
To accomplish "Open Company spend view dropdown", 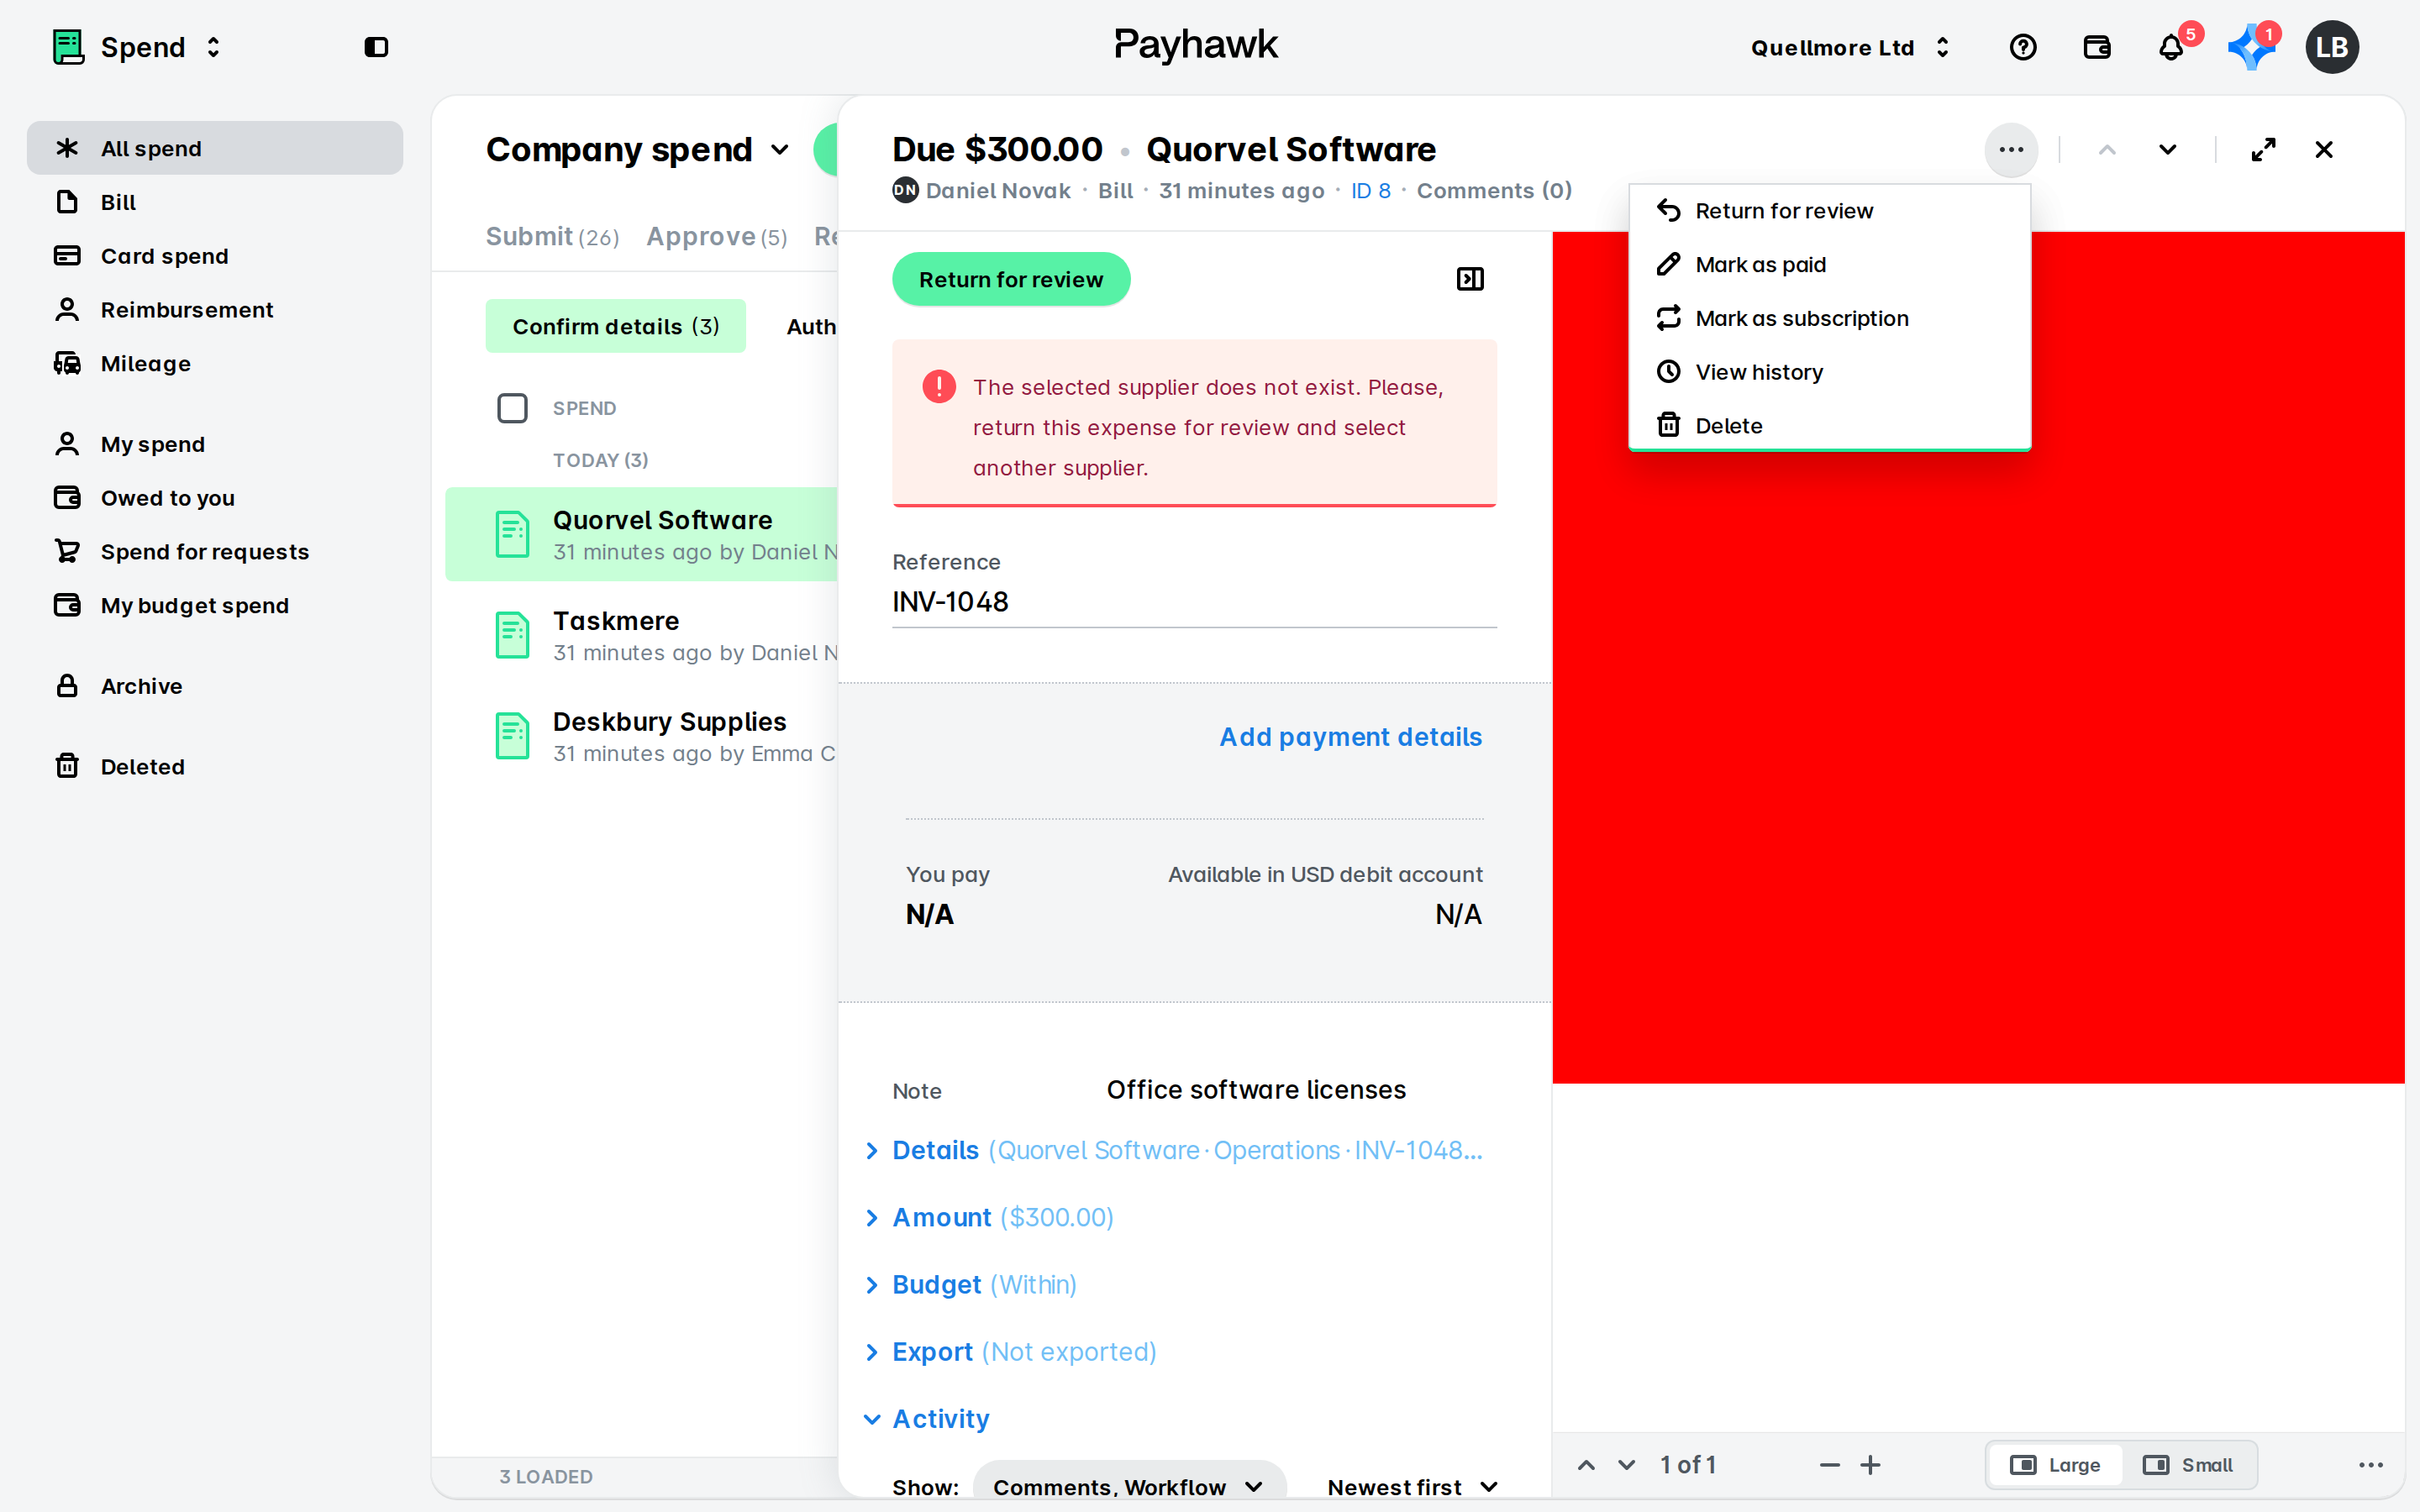I will click(637, 150).
